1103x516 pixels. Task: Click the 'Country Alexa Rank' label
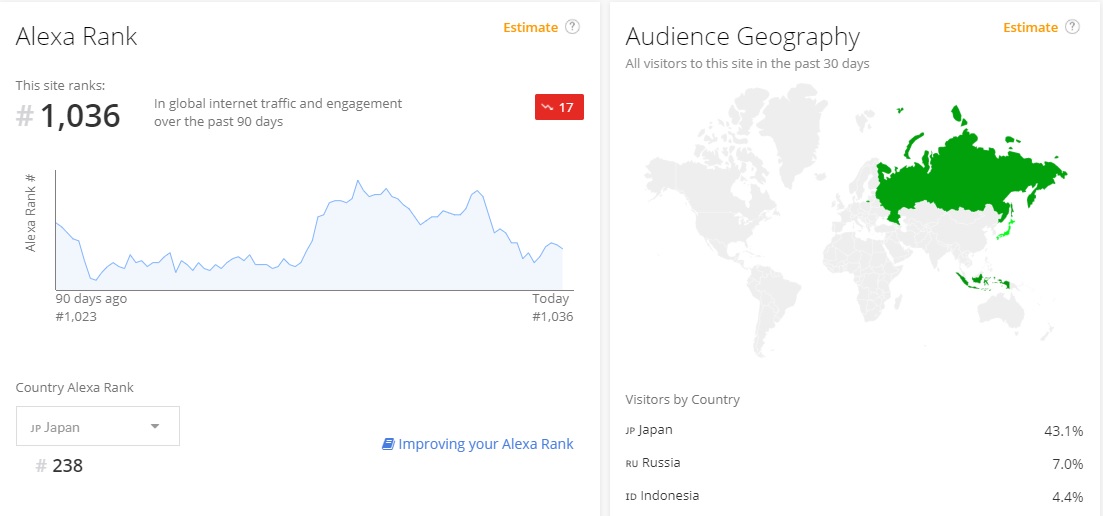[x=75, y=387]
